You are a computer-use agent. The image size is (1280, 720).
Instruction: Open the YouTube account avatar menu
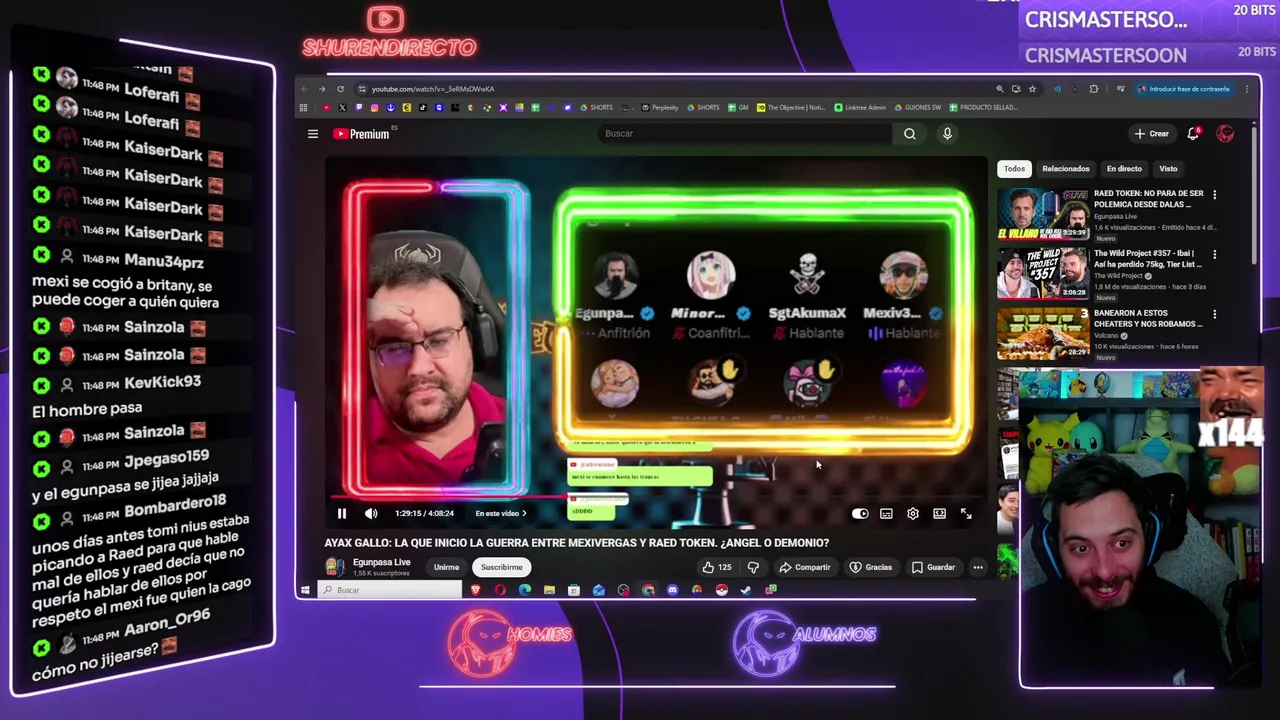(x=1225, y=134)
